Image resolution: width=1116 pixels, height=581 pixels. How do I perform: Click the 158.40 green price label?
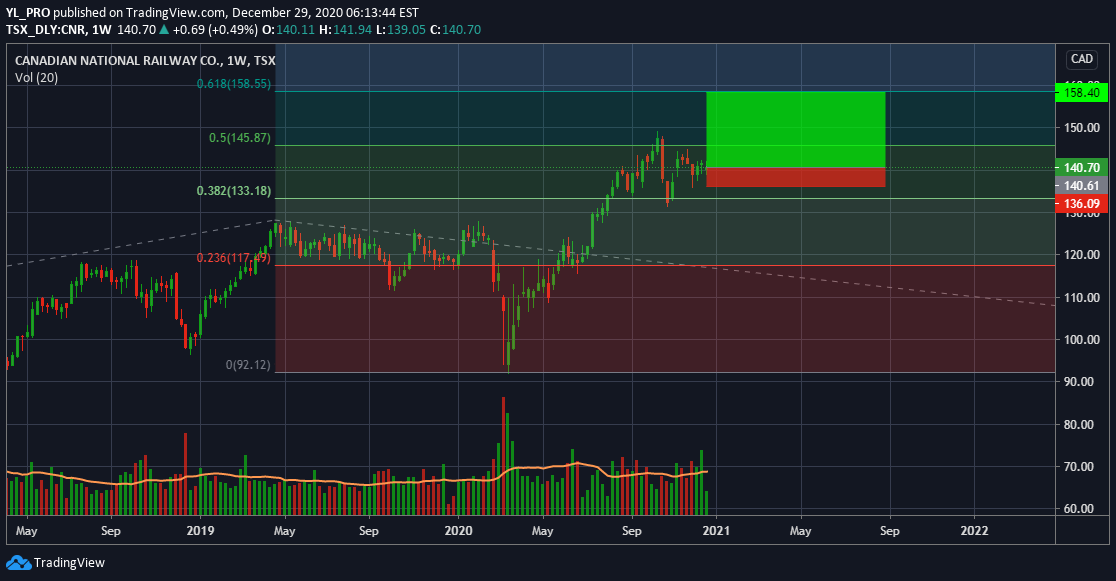[x=1082, y=93]
